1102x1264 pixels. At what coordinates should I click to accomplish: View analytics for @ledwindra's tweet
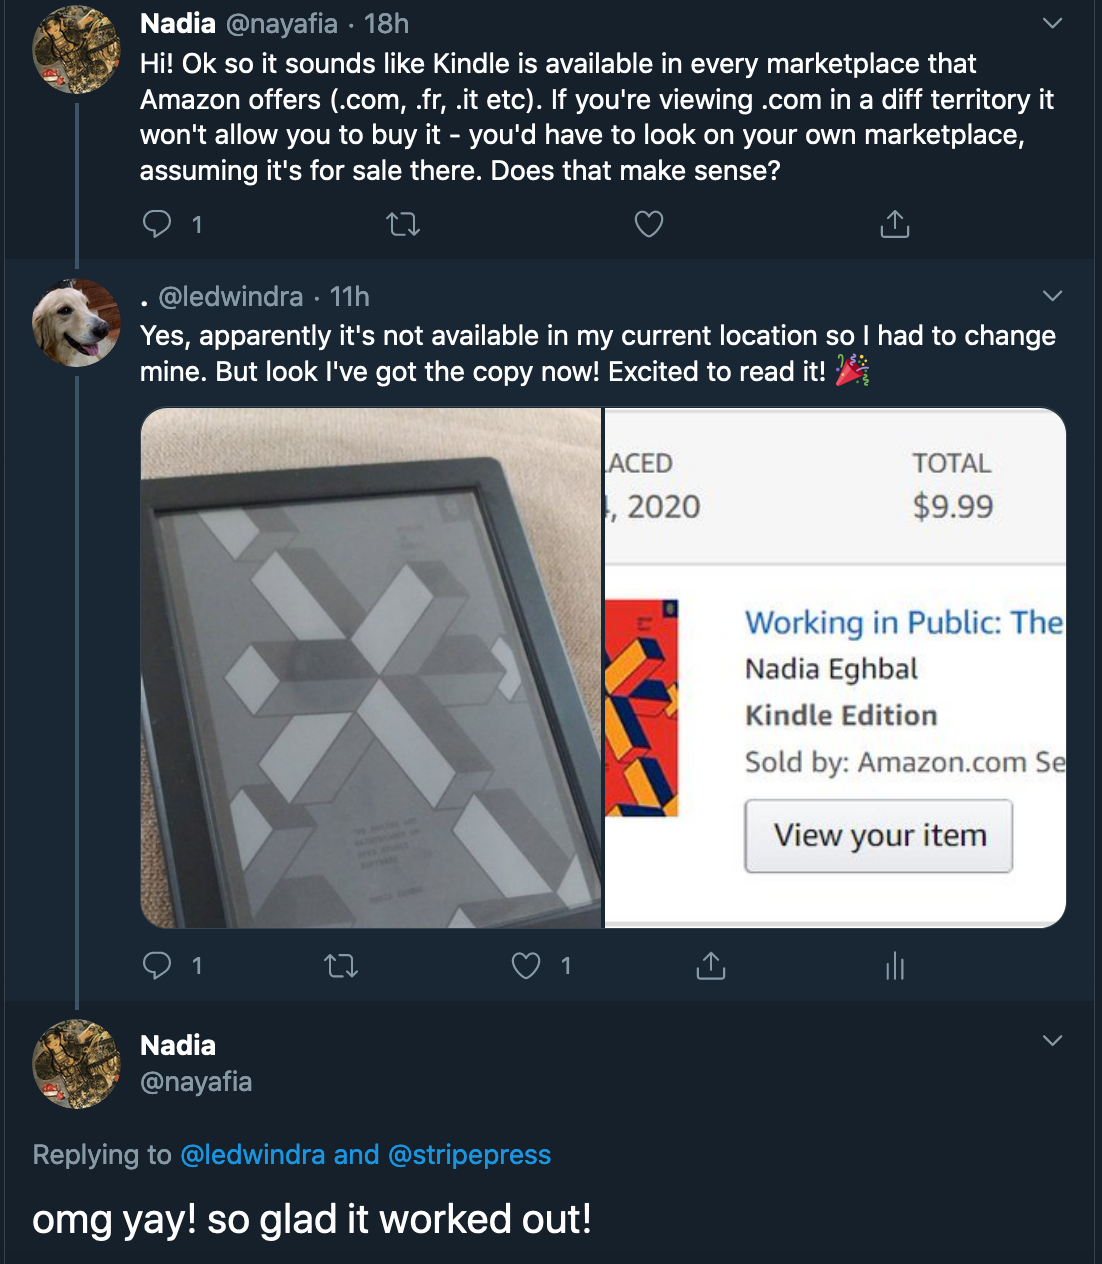pos(894,965)
